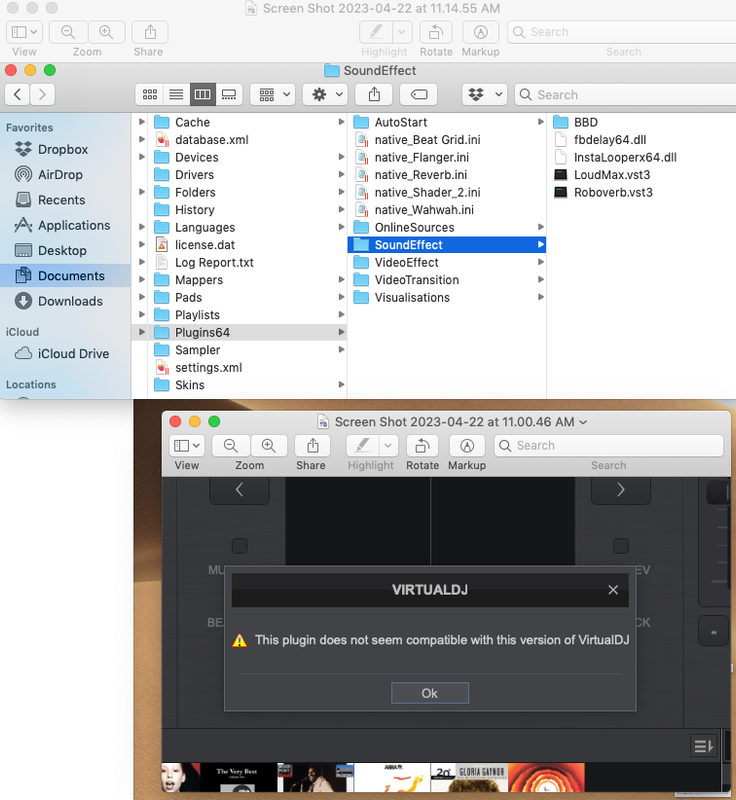Go forward in SoundEffect Finder window
736x800 pixels.
click(42, 94)
